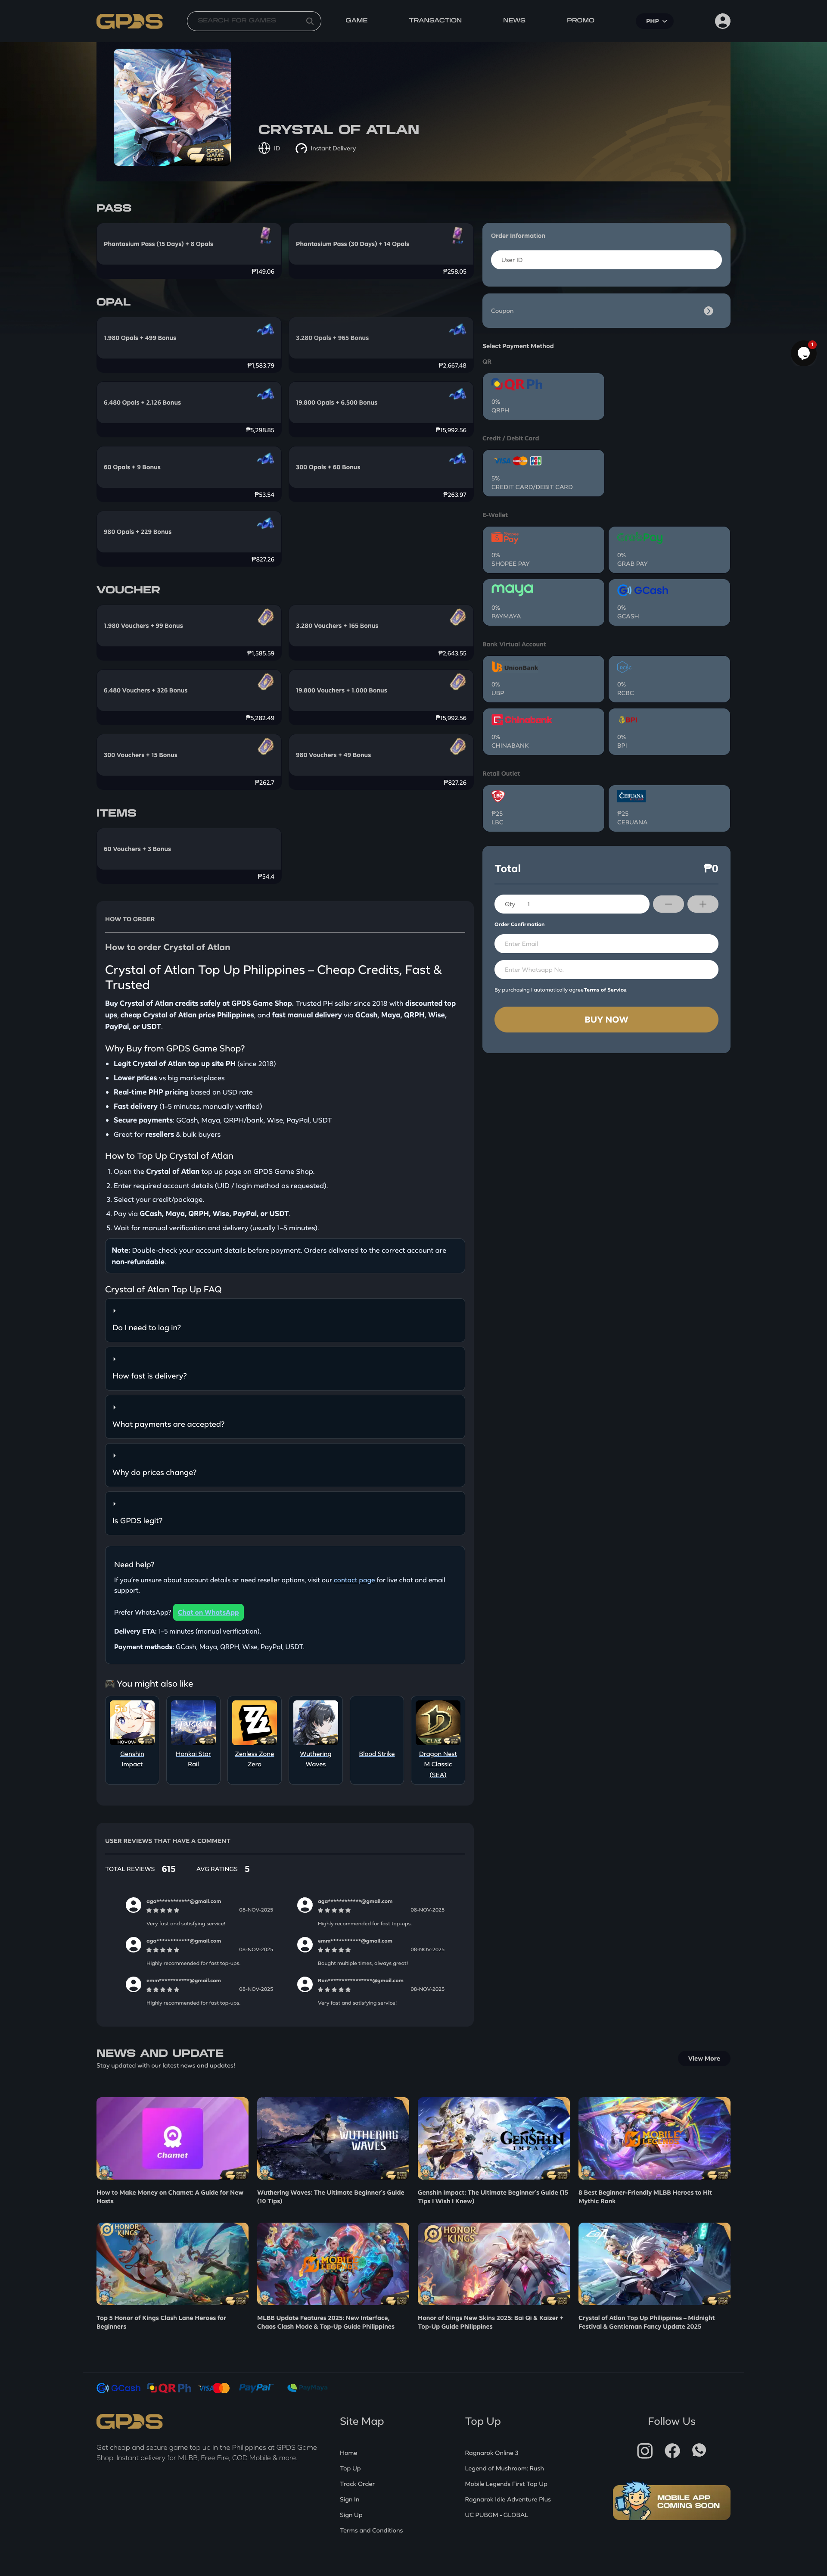Click the WhatsApp icon in footer
Screen dimensions: 827x2576
click(699, 2450)
